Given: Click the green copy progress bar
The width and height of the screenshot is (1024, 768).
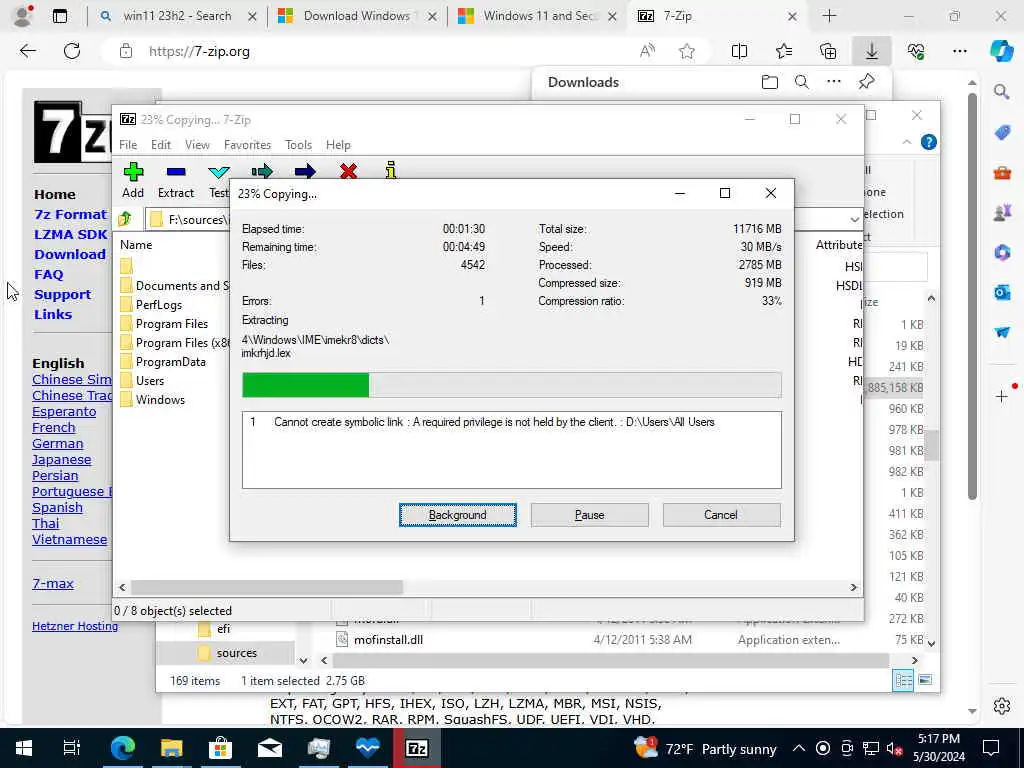Looking at the screenshot, I should (x=306, y=385).
